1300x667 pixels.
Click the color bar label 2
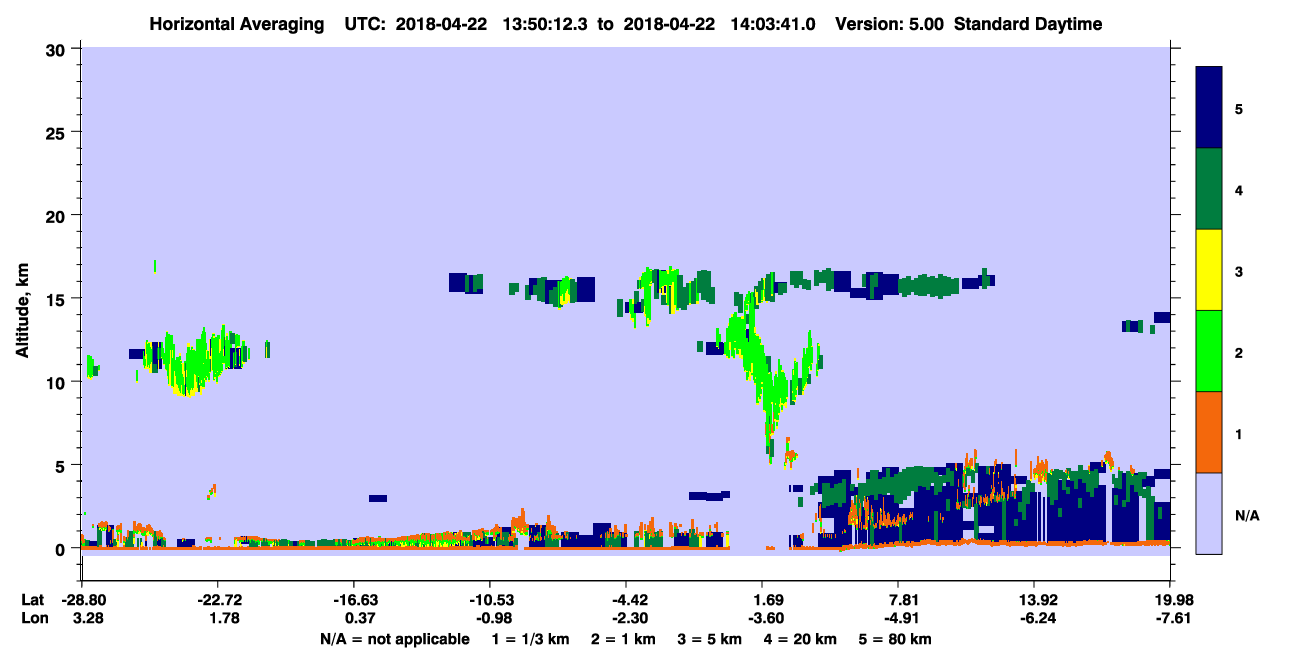click(1239, 351)
